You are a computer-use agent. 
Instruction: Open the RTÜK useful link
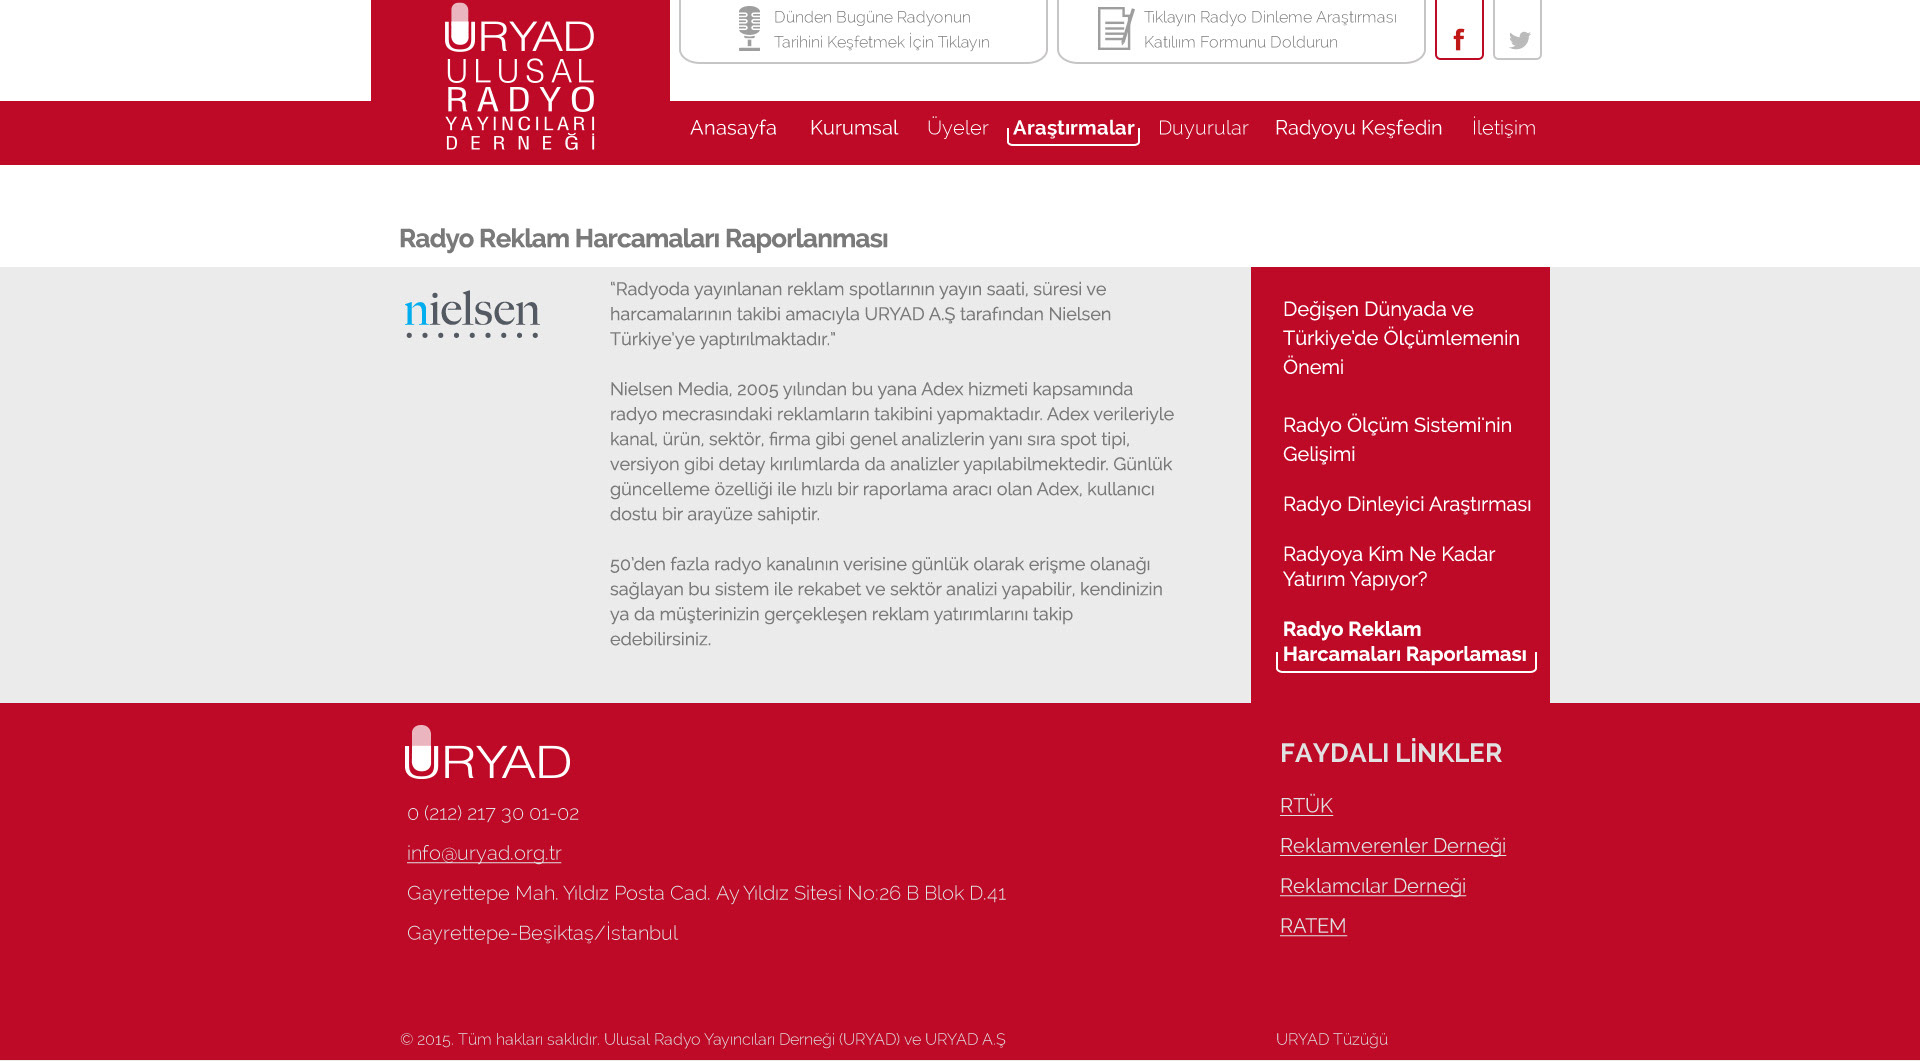pos(1306,806)
